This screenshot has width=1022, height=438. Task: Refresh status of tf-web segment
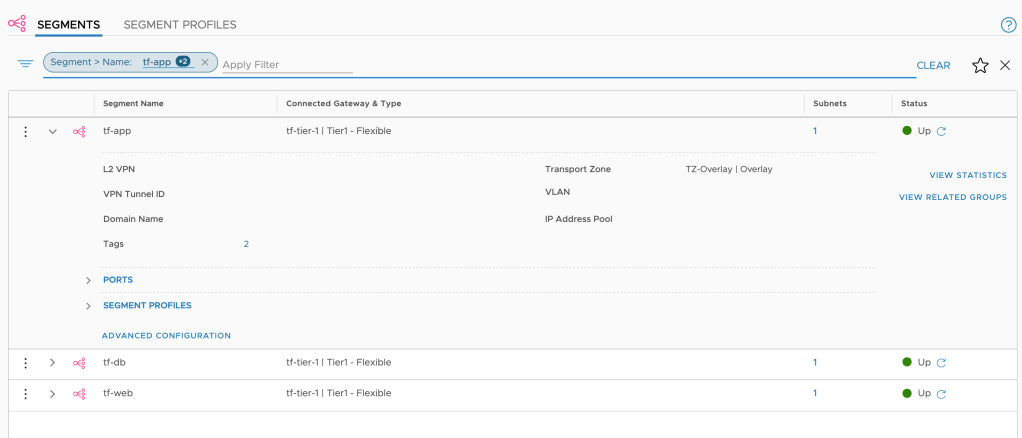(x=941, y=394)
